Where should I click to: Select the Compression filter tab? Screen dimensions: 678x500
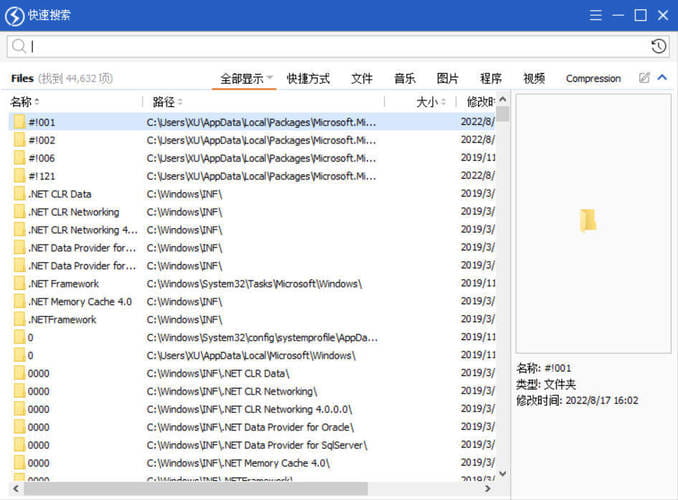pyautogui.click(x=593, y=78)
